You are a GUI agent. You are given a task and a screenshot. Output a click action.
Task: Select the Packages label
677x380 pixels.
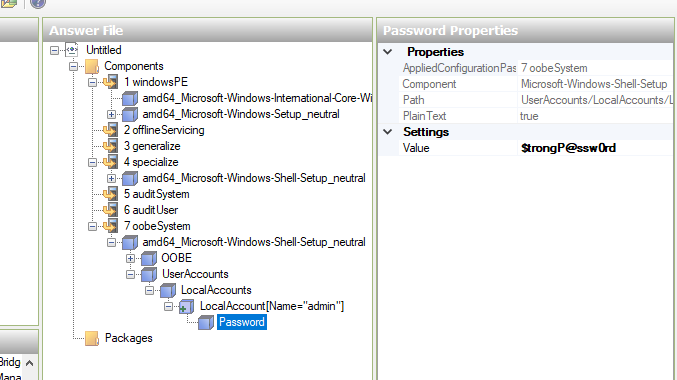129,338
